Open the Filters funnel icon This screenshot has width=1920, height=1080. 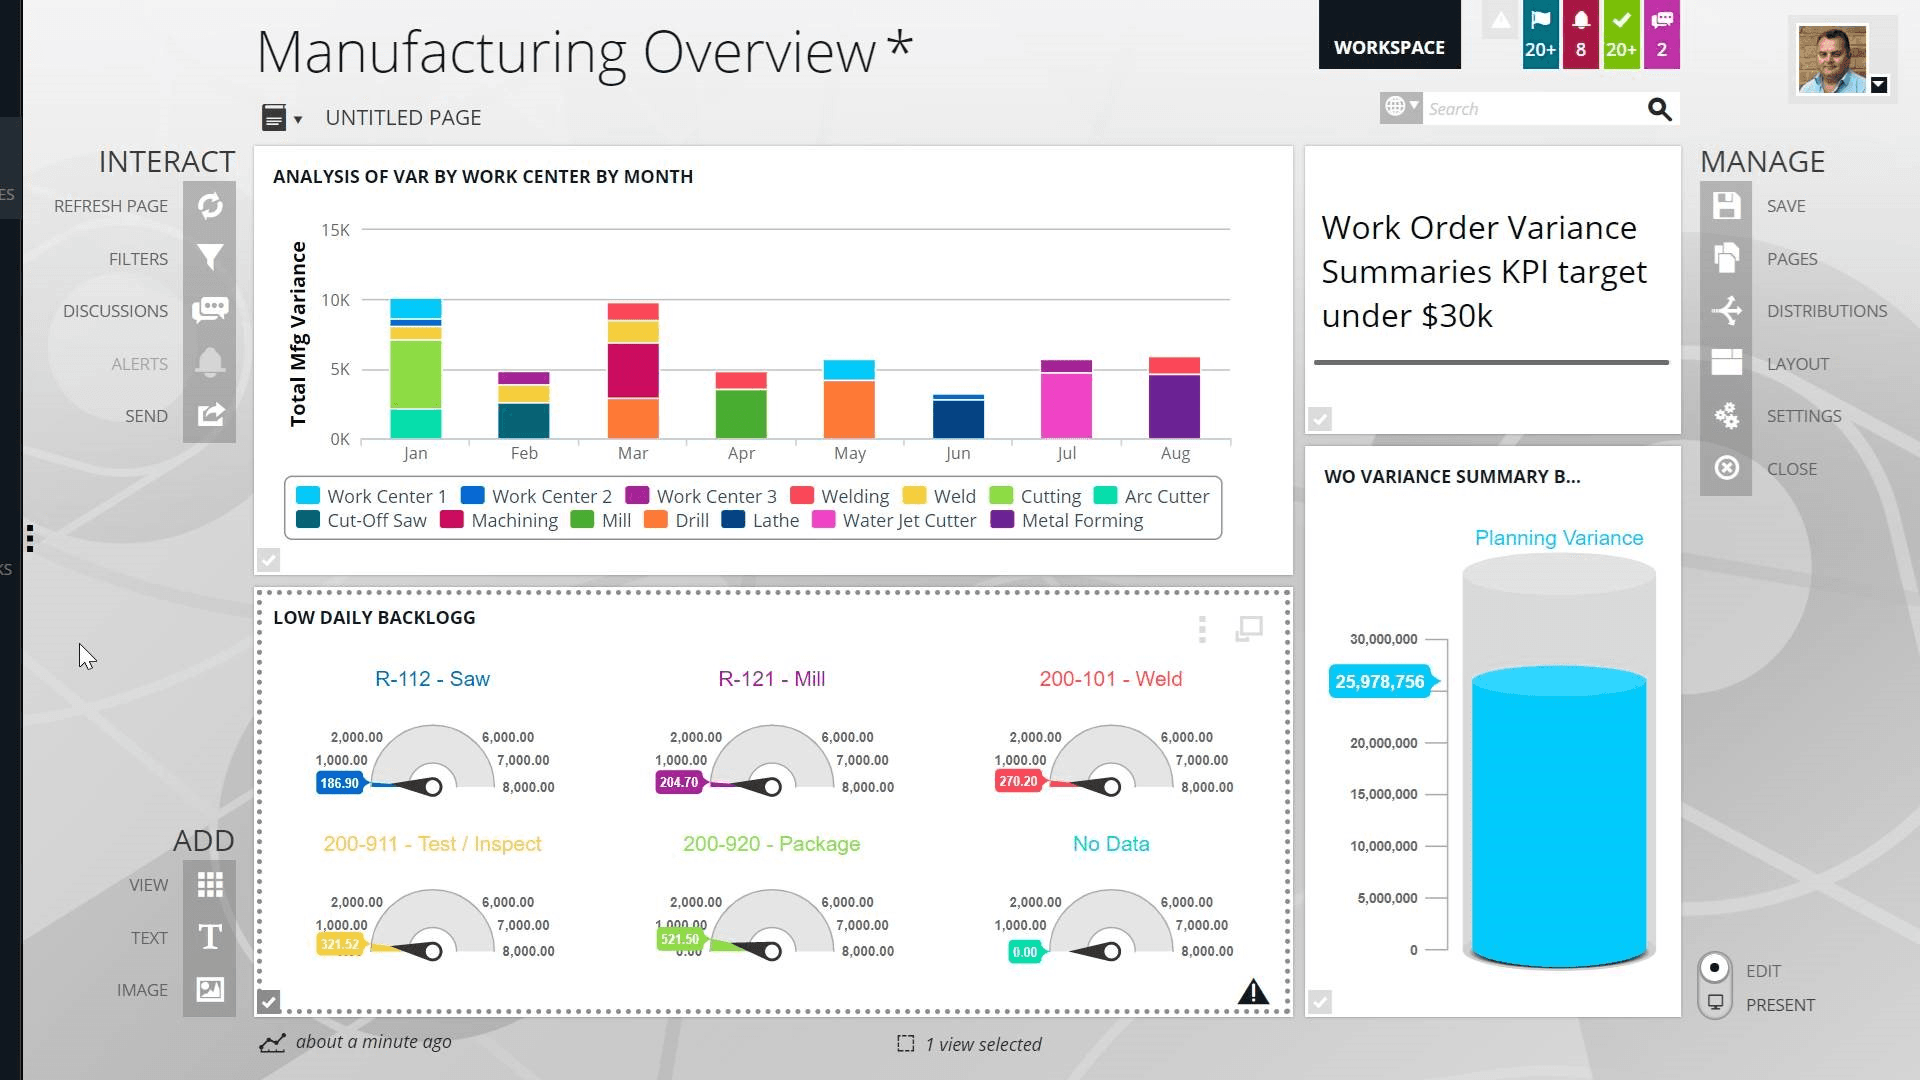210,258
